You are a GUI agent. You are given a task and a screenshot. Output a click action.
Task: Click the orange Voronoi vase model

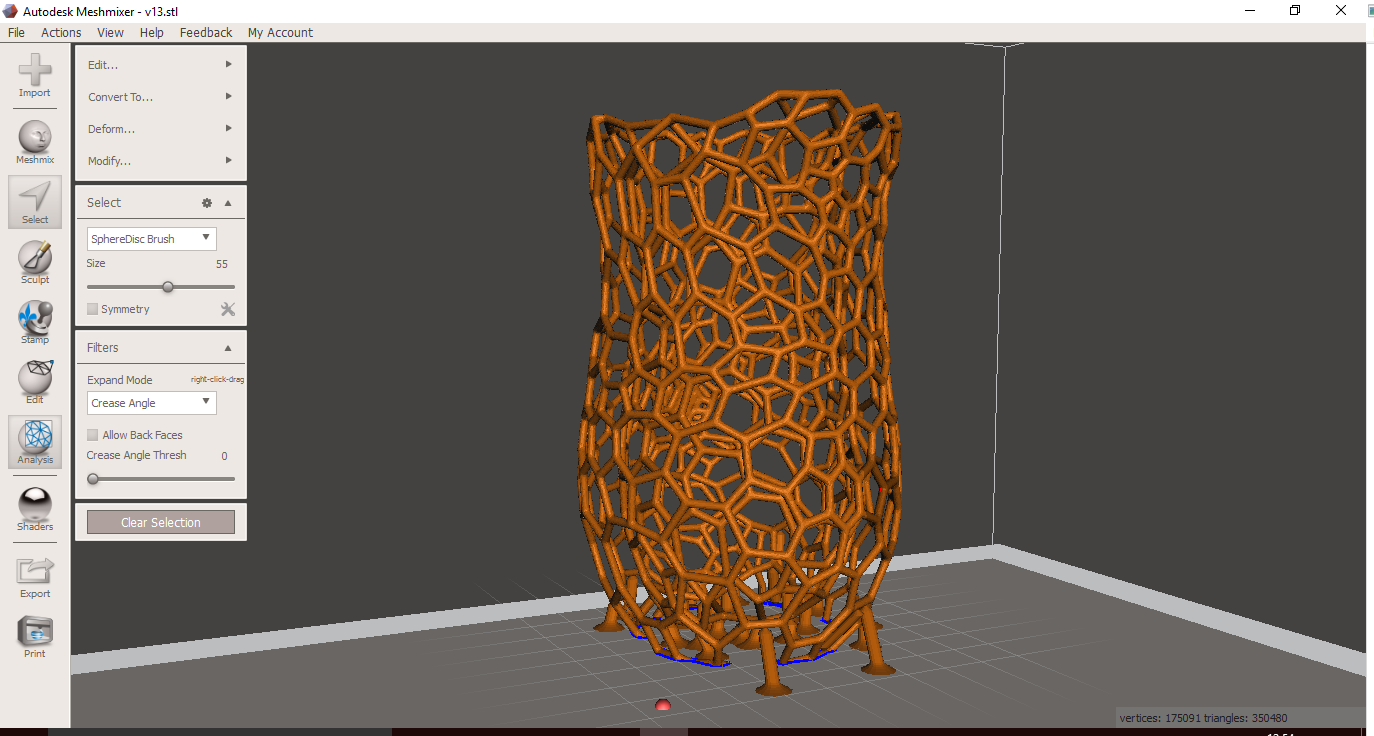(x=742, y=390)
